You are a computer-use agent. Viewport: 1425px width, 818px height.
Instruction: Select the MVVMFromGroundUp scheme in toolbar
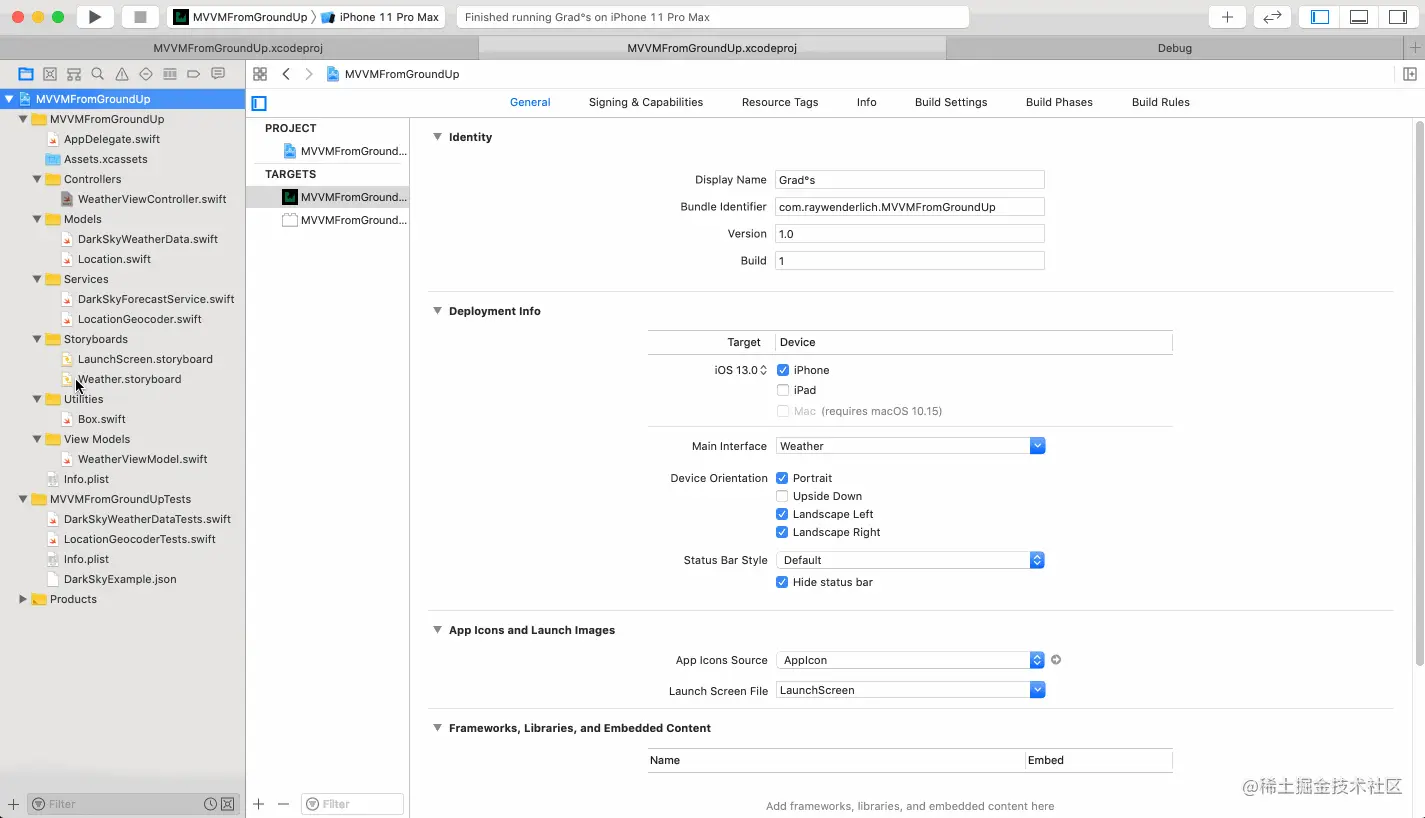pyautogui.click(x=240, y=17)
